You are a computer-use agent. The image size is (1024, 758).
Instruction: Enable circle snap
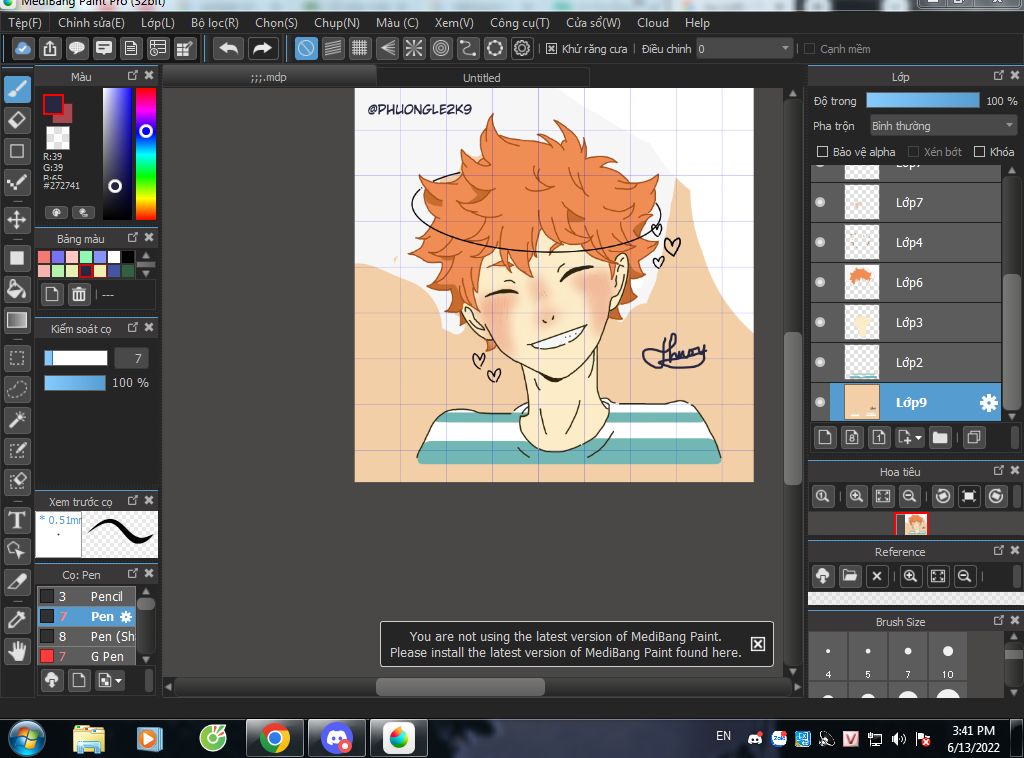coord(441,48)
